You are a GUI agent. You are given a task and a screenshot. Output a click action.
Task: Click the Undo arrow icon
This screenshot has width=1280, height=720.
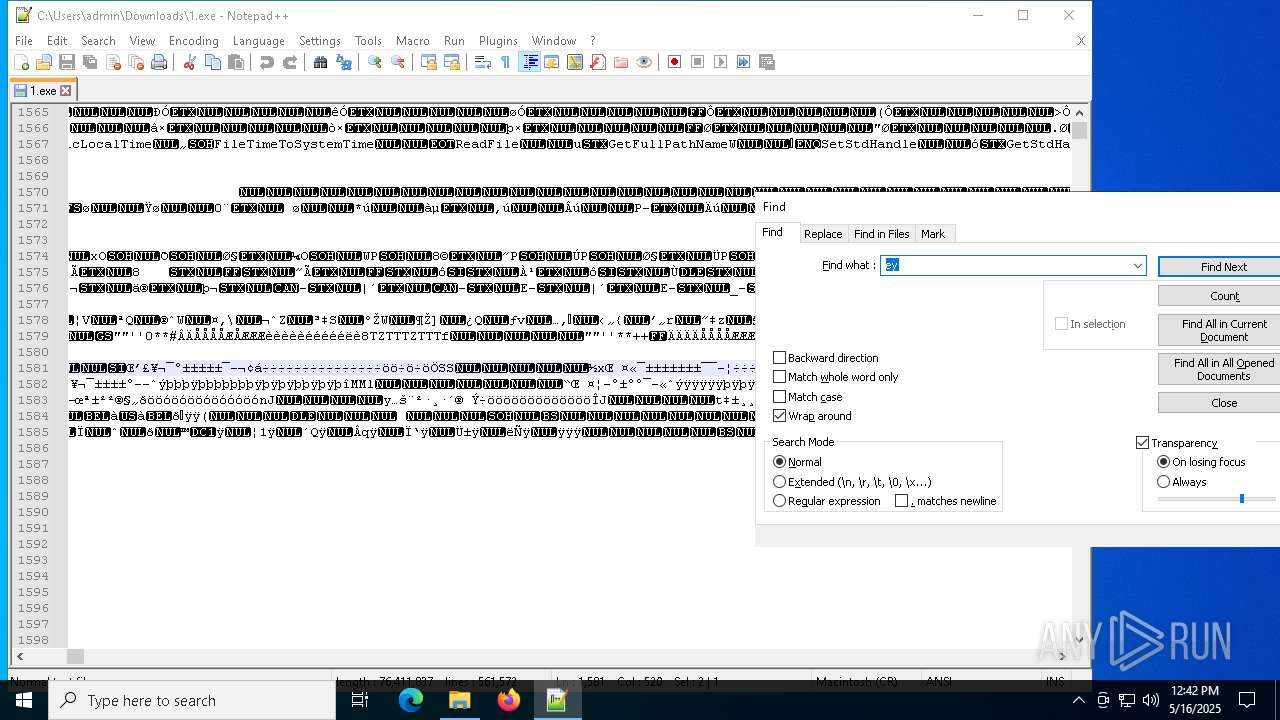coord(266,62)
